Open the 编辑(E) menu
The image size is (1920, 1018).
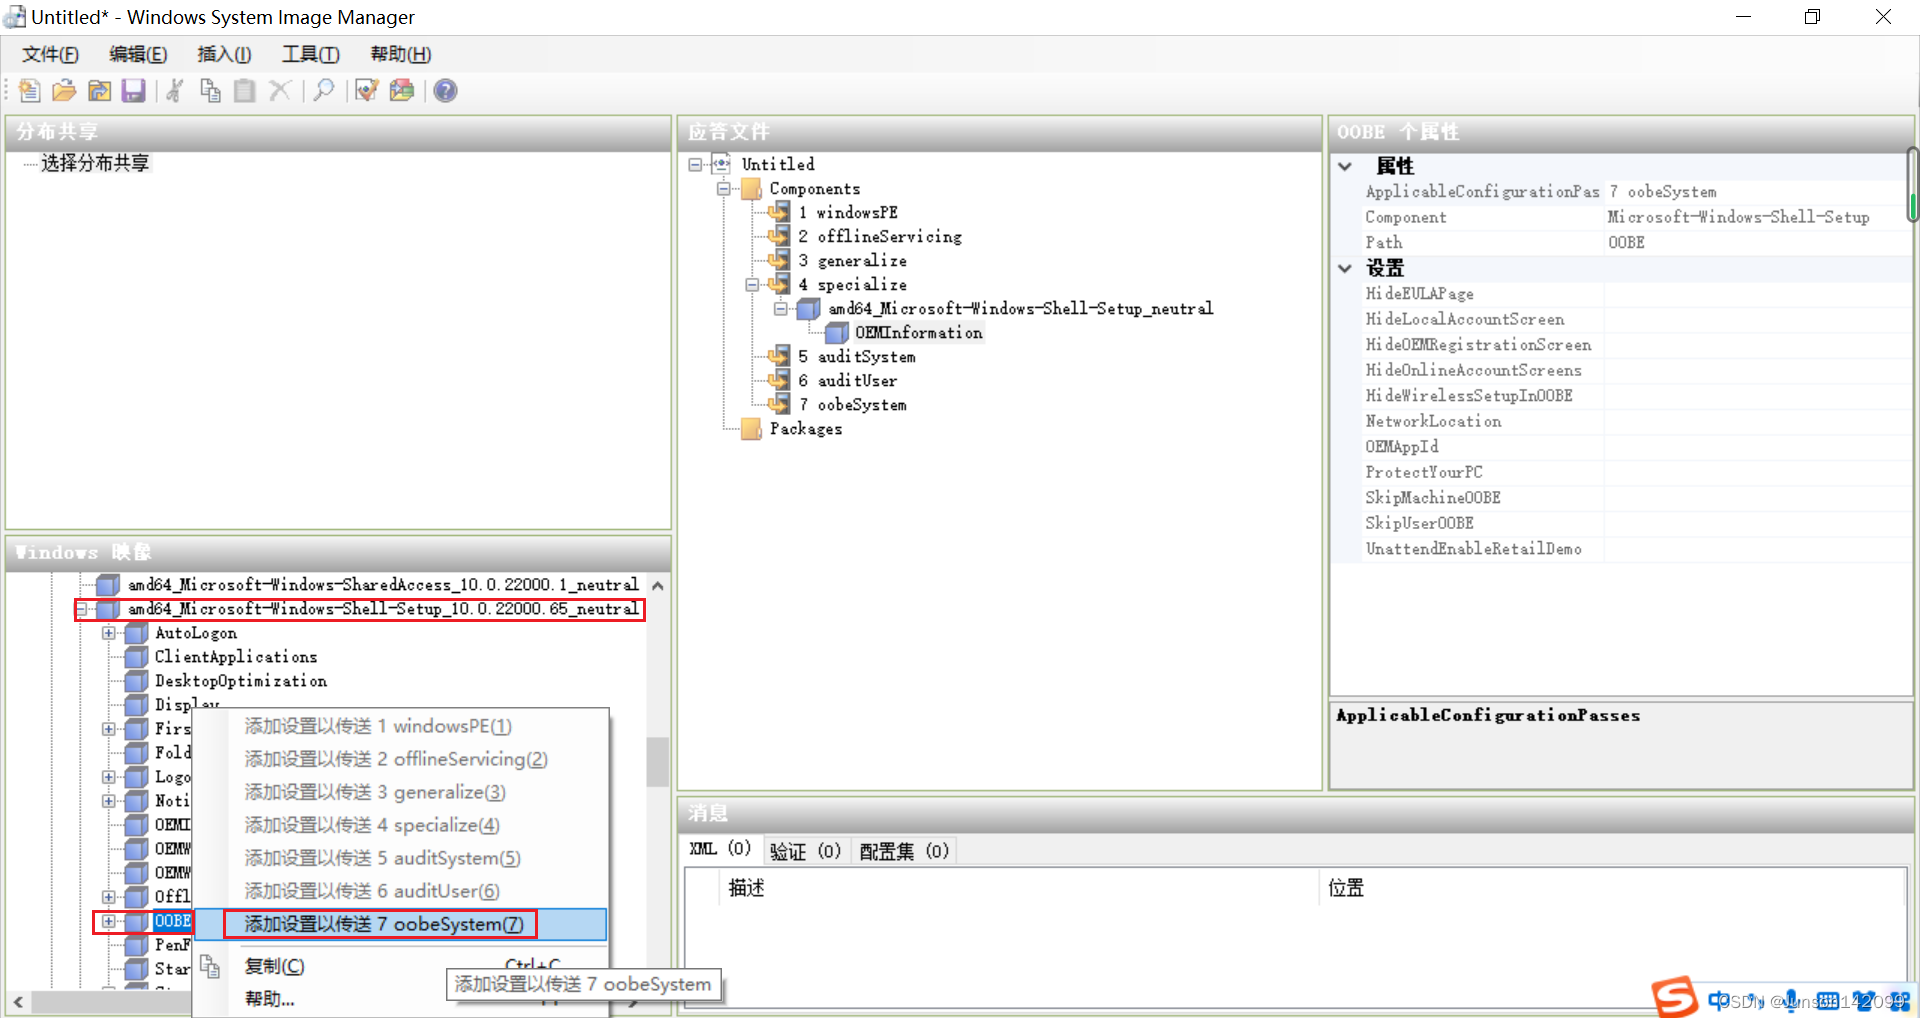[x=138, y=54]
